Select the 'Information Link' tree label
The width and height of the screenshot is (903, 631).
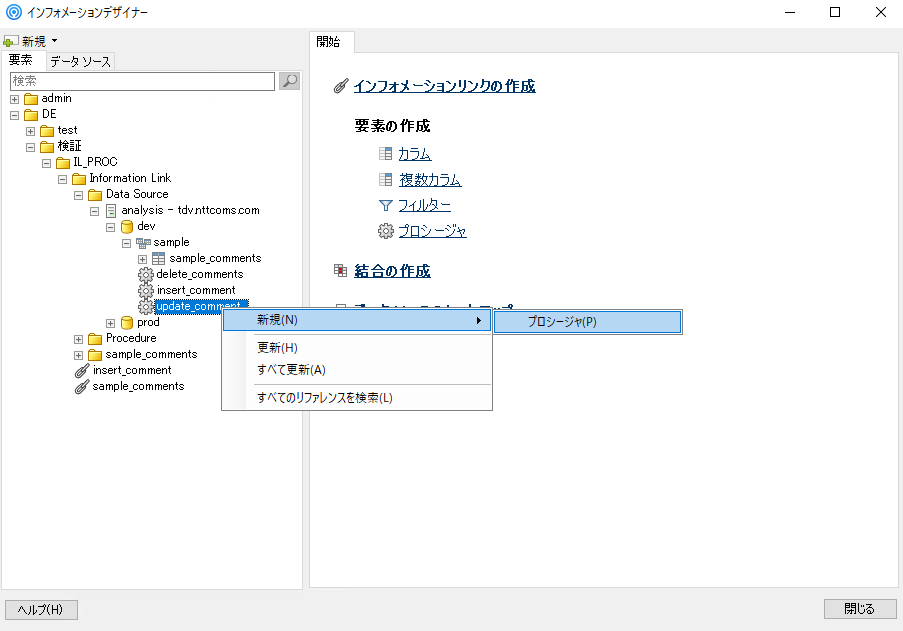(x=130, y=178)
